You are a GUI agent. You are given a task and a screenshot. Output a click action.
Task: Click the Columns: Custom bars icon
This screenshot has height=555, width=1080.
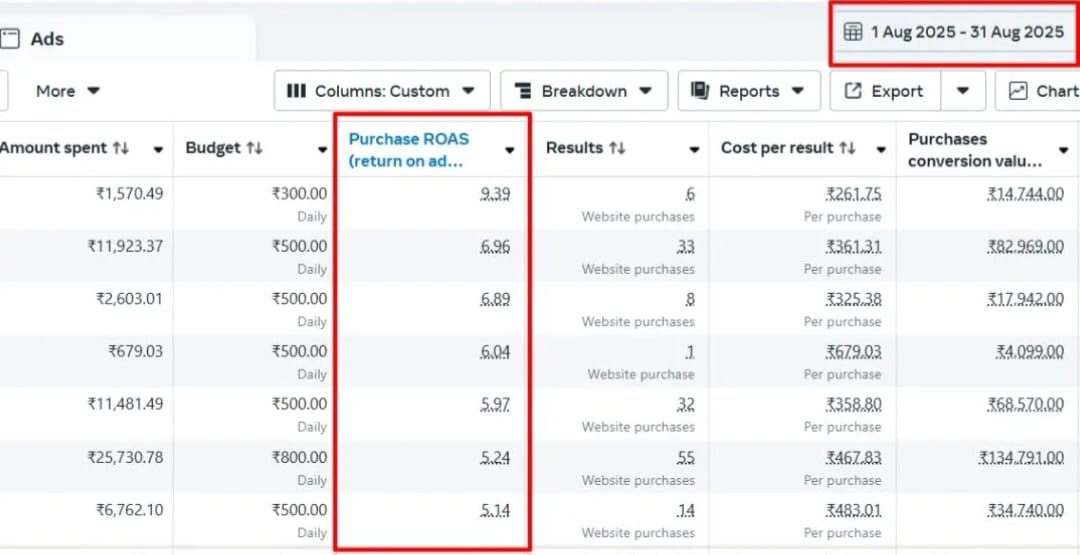coord(296,91)
